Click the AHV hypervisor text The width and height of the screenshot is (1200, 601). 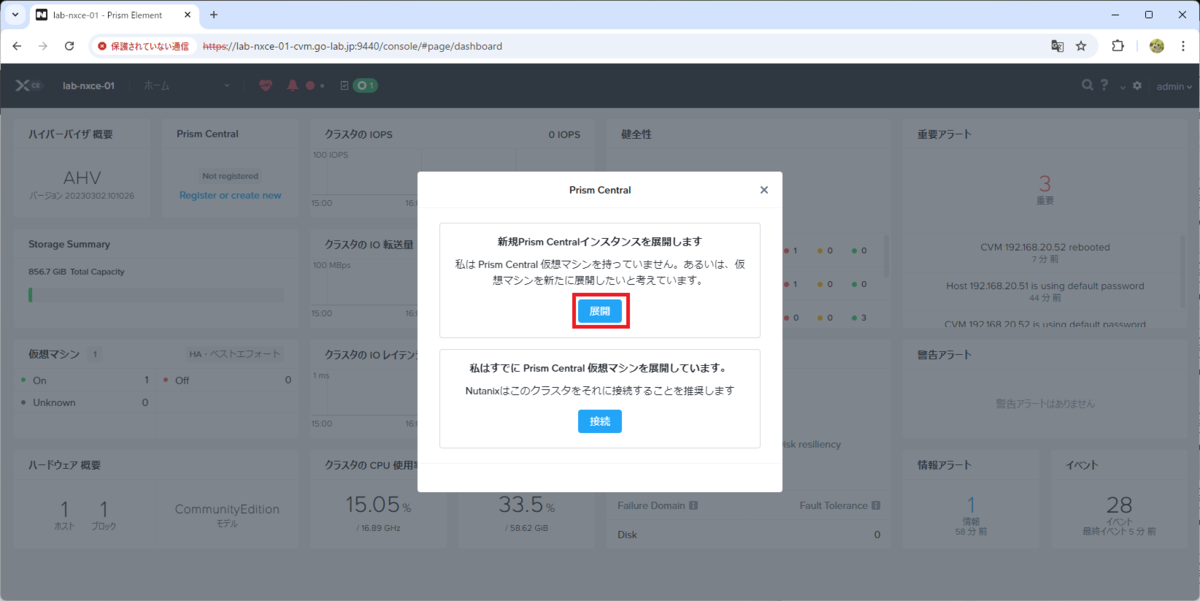(x=81, y=177)
